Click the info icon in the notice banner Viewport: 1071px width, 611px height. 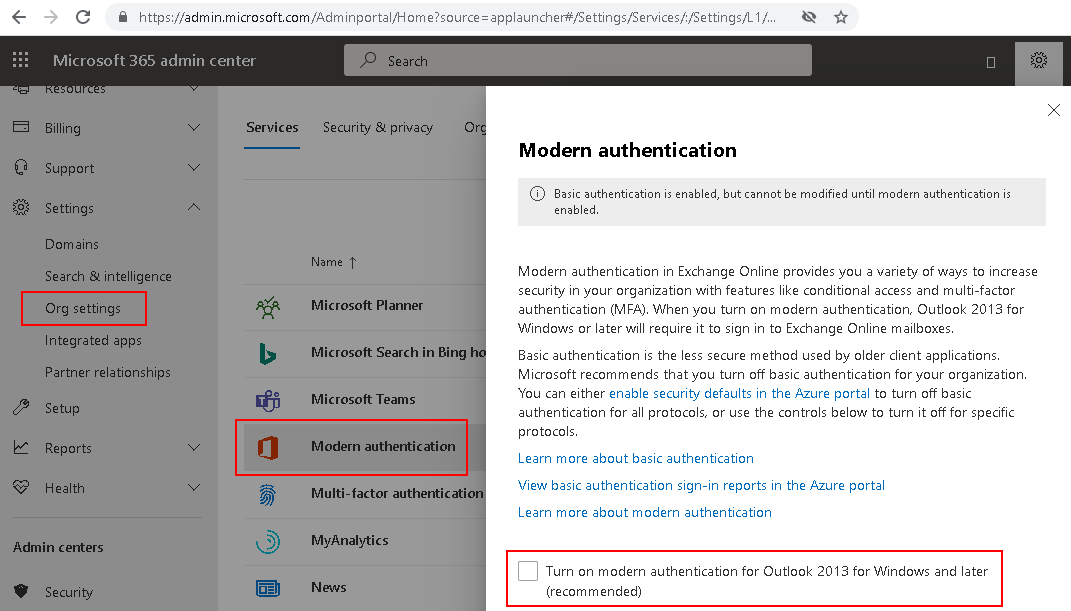(538, 194)
